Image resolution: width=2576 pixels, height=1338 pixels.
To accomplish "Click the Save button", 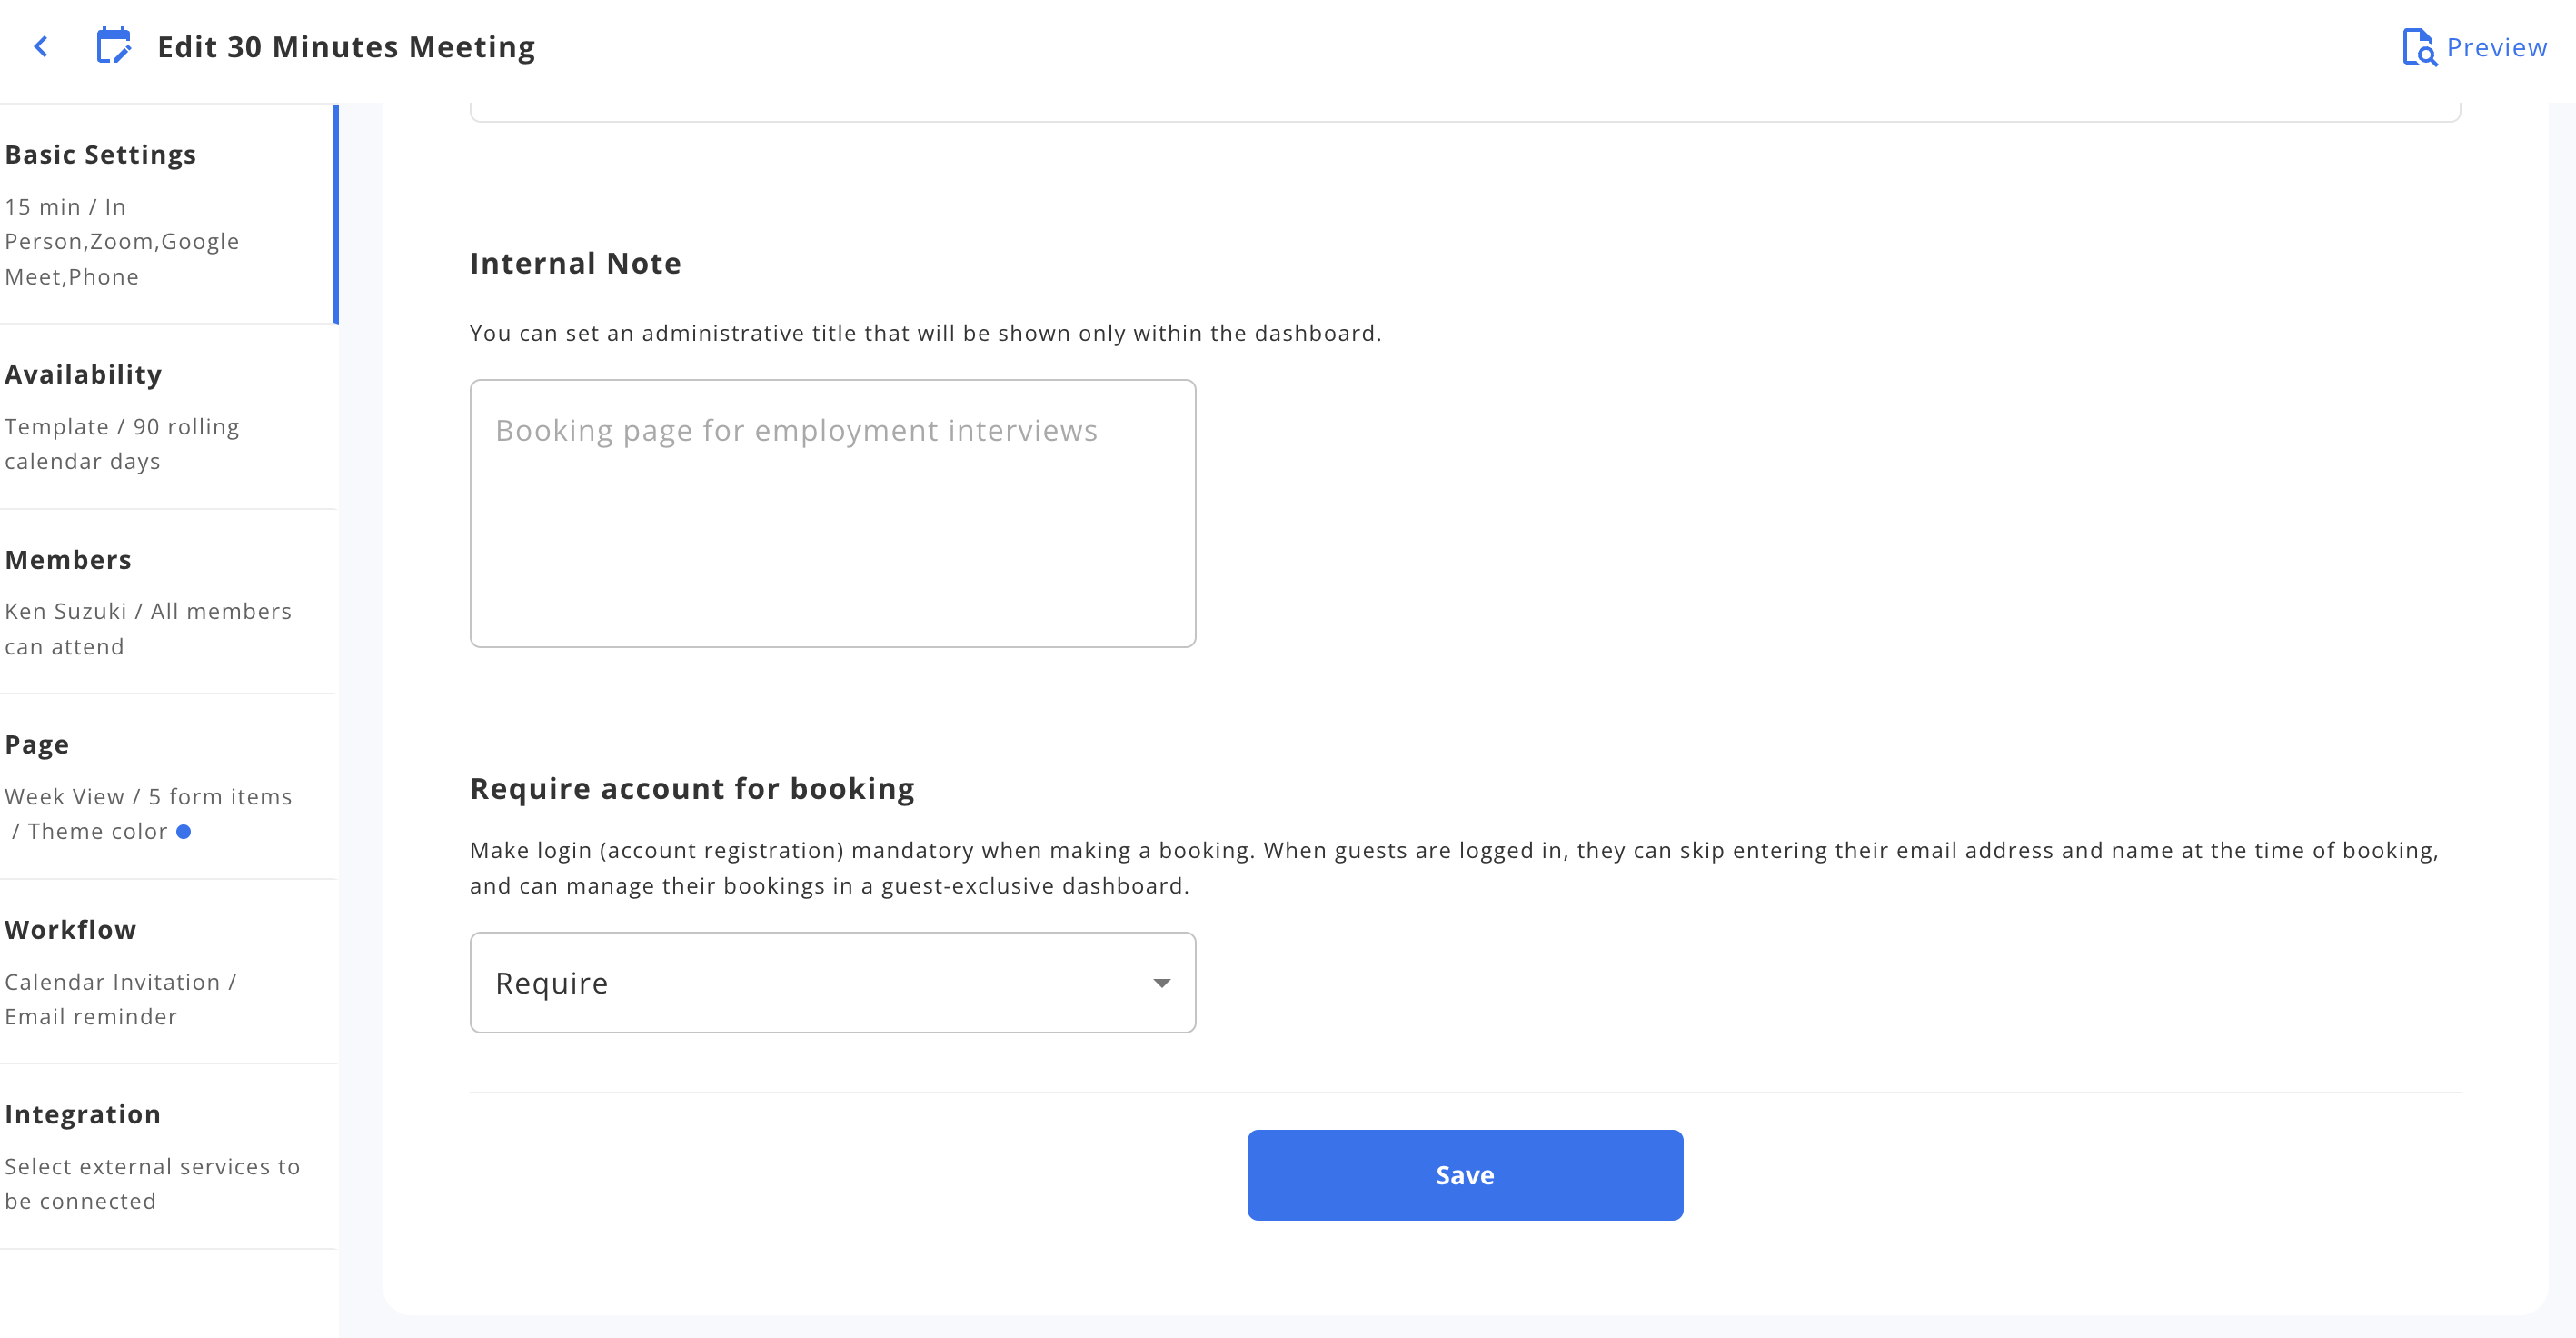I will click(x=1465, y=1174).
